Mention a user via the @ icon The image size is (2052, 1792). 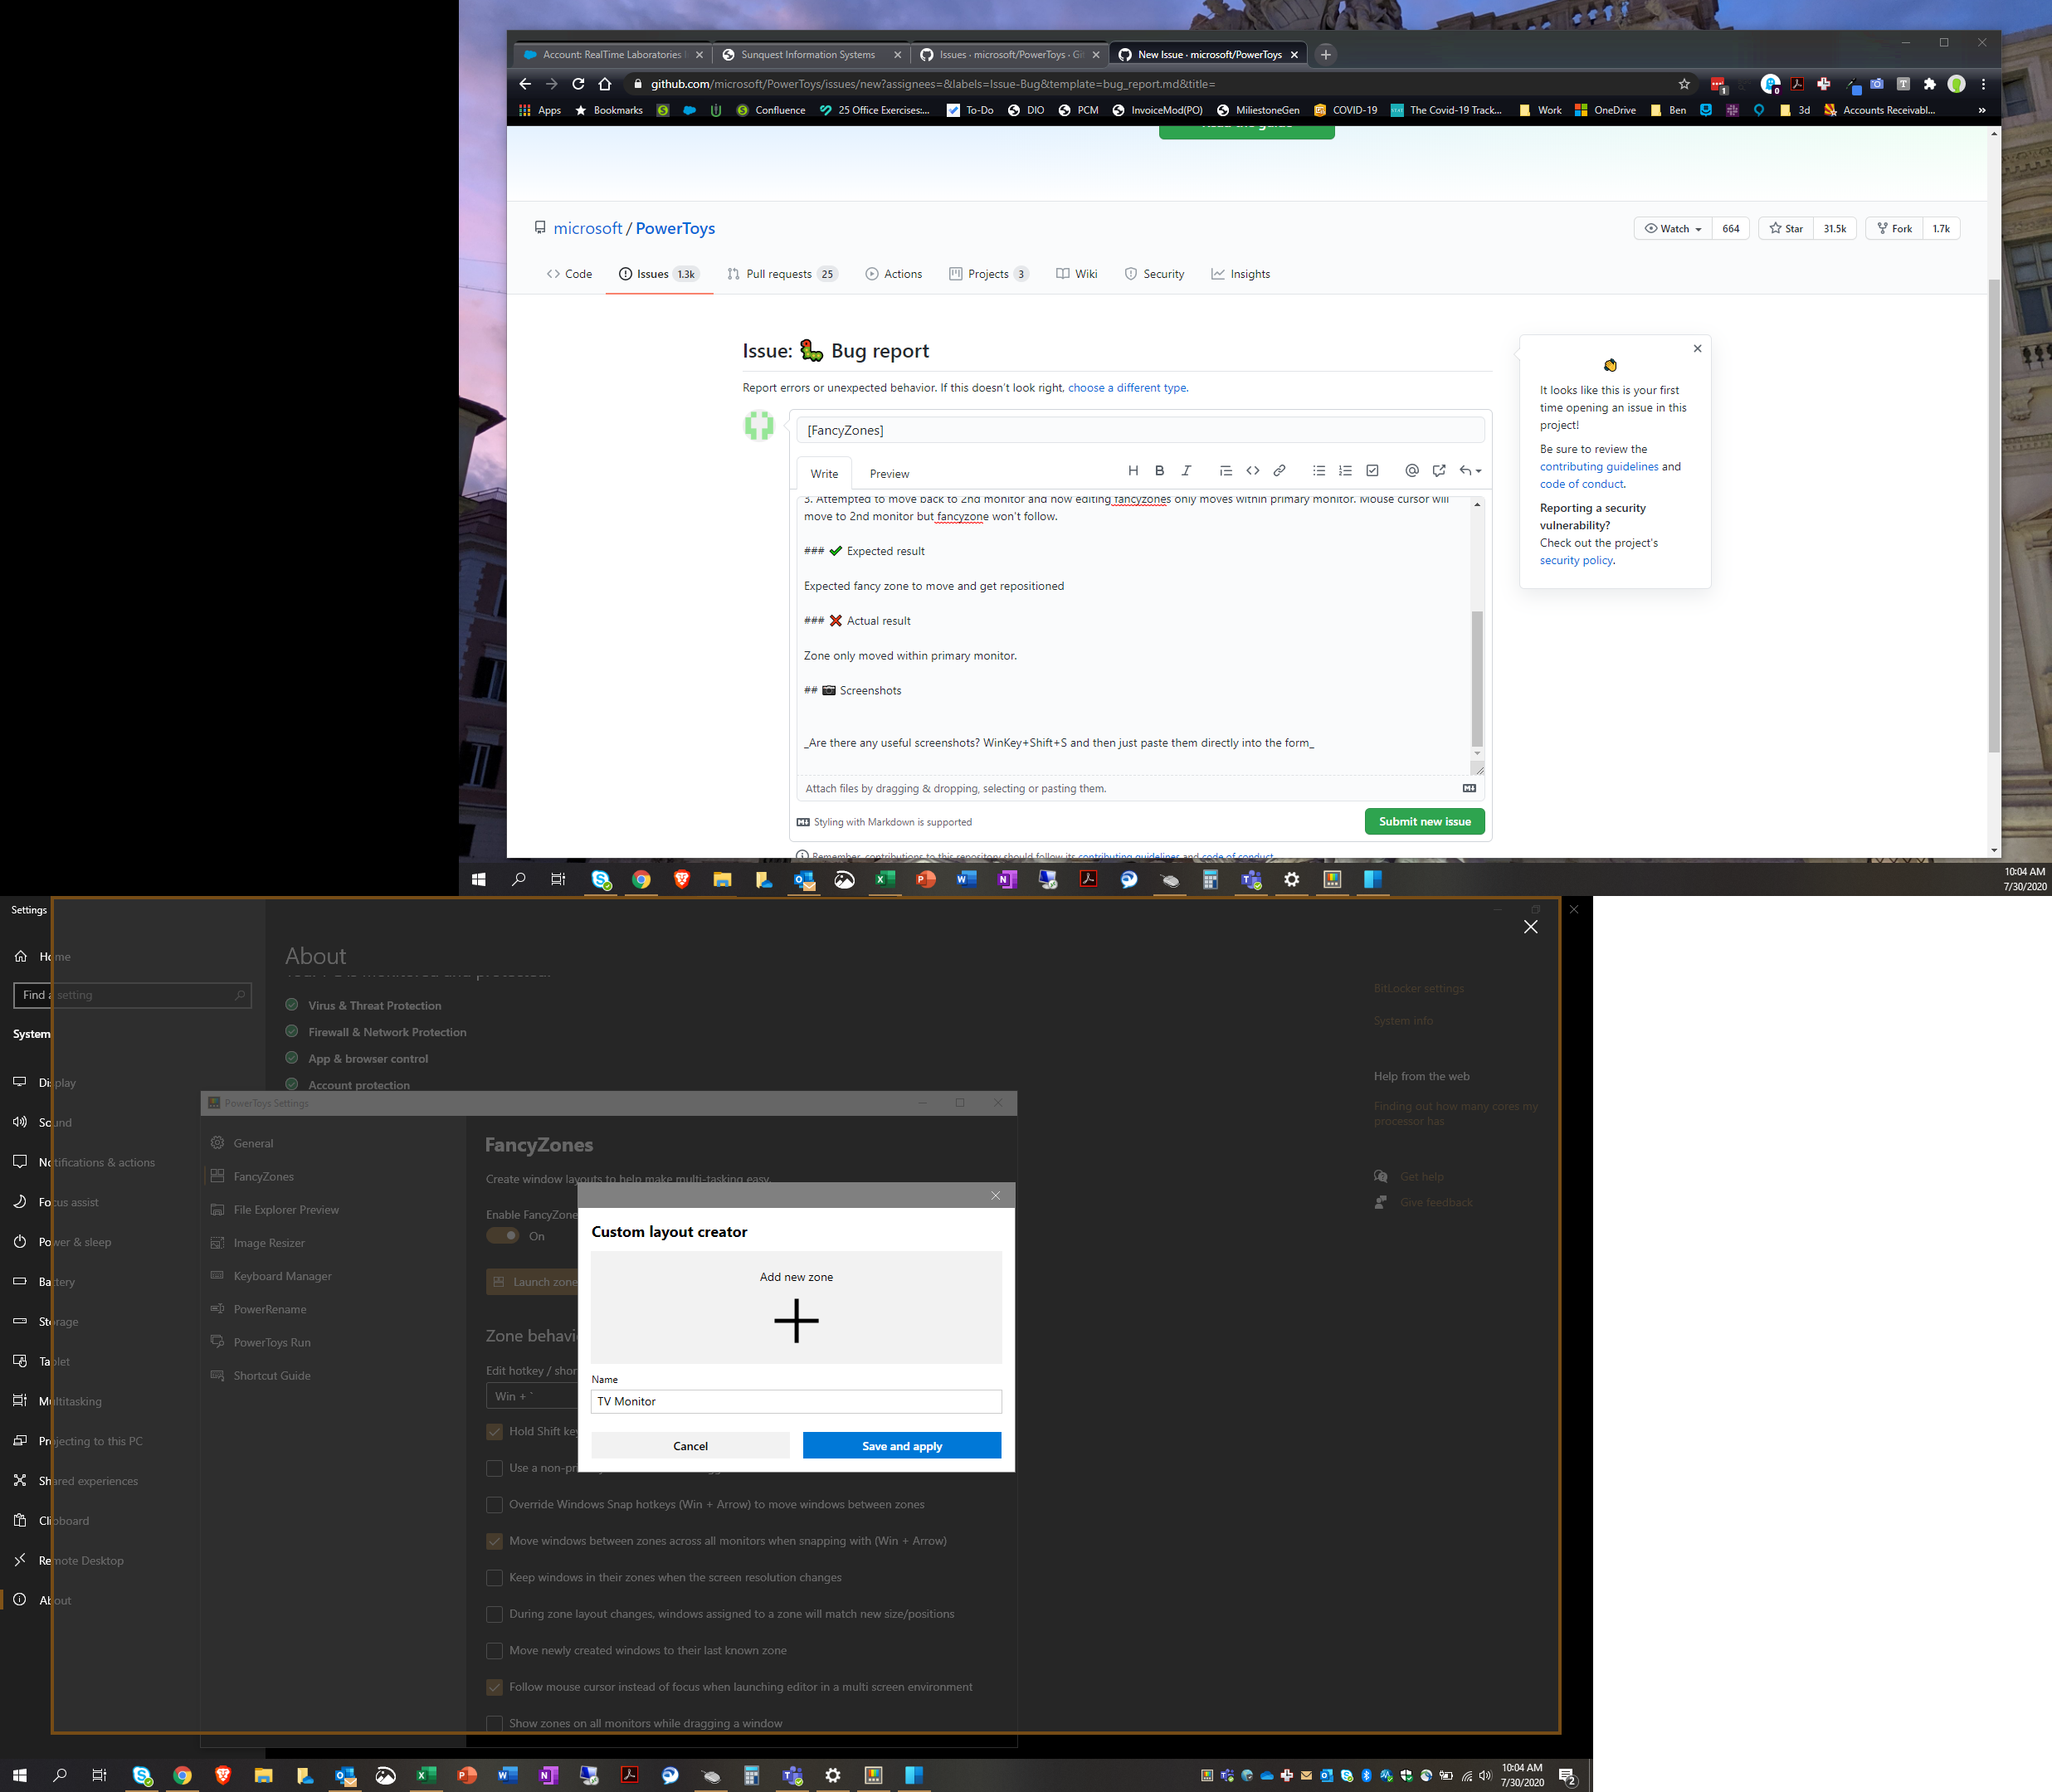(1412, 470)
